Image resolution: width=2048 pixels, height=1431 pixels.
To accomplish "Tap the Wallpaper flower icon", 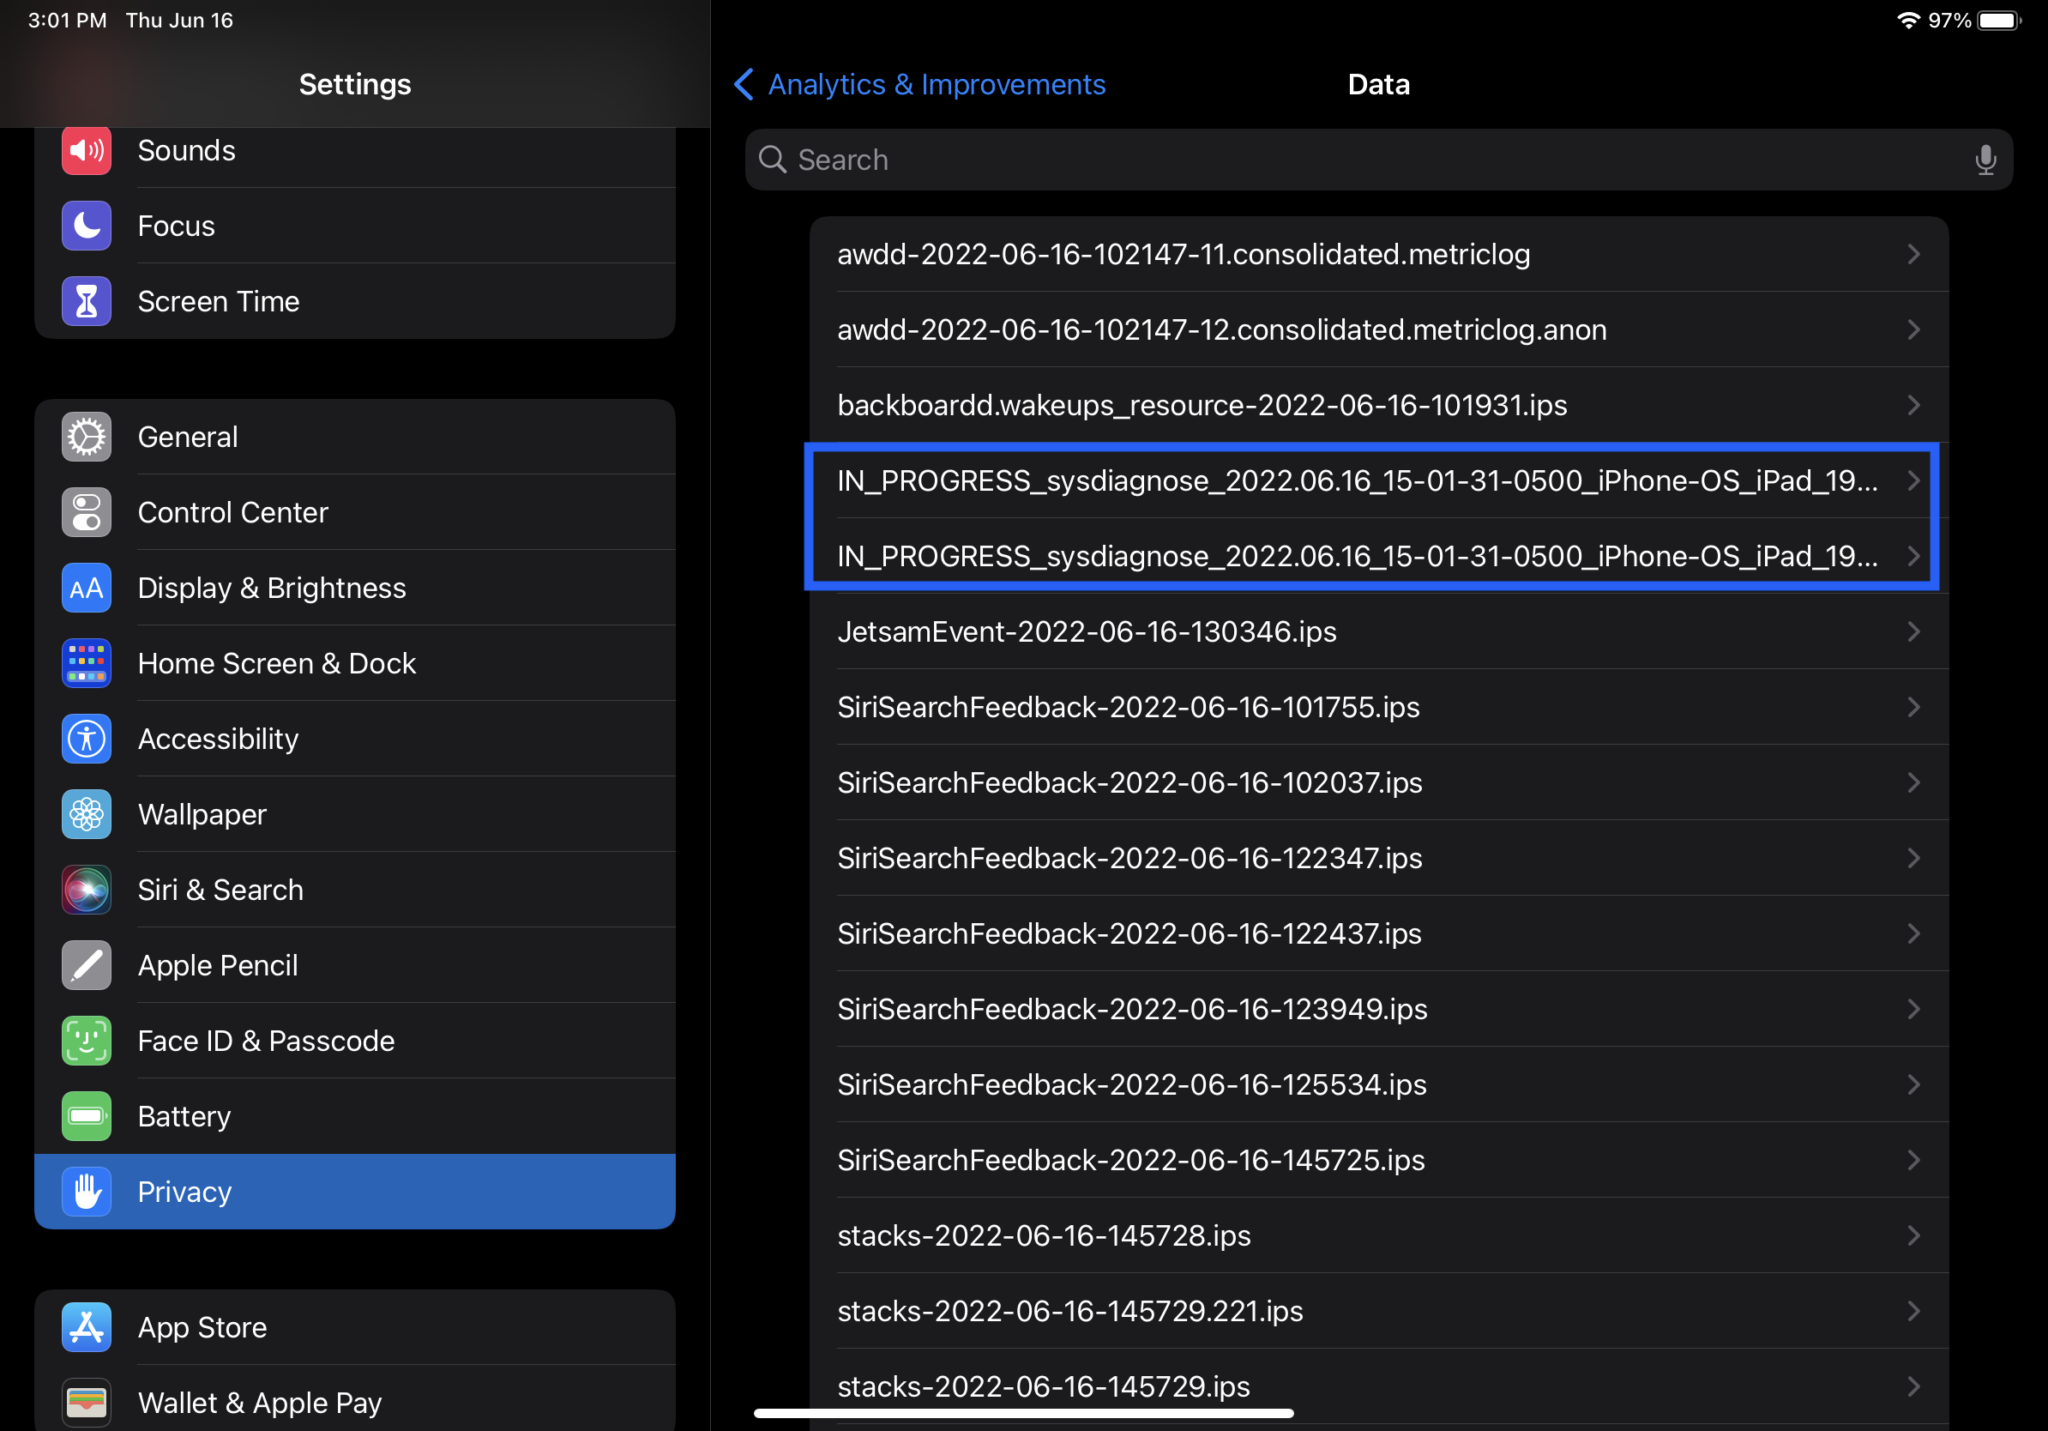I will click(x=87, y=814).
